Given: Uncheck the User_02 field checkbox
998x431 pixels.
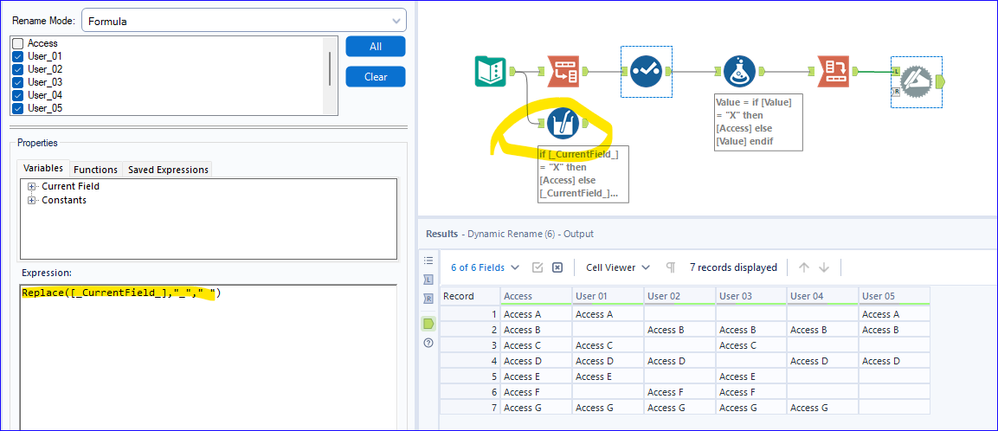Looking at the screenshot, I should (x=18, y=69).
